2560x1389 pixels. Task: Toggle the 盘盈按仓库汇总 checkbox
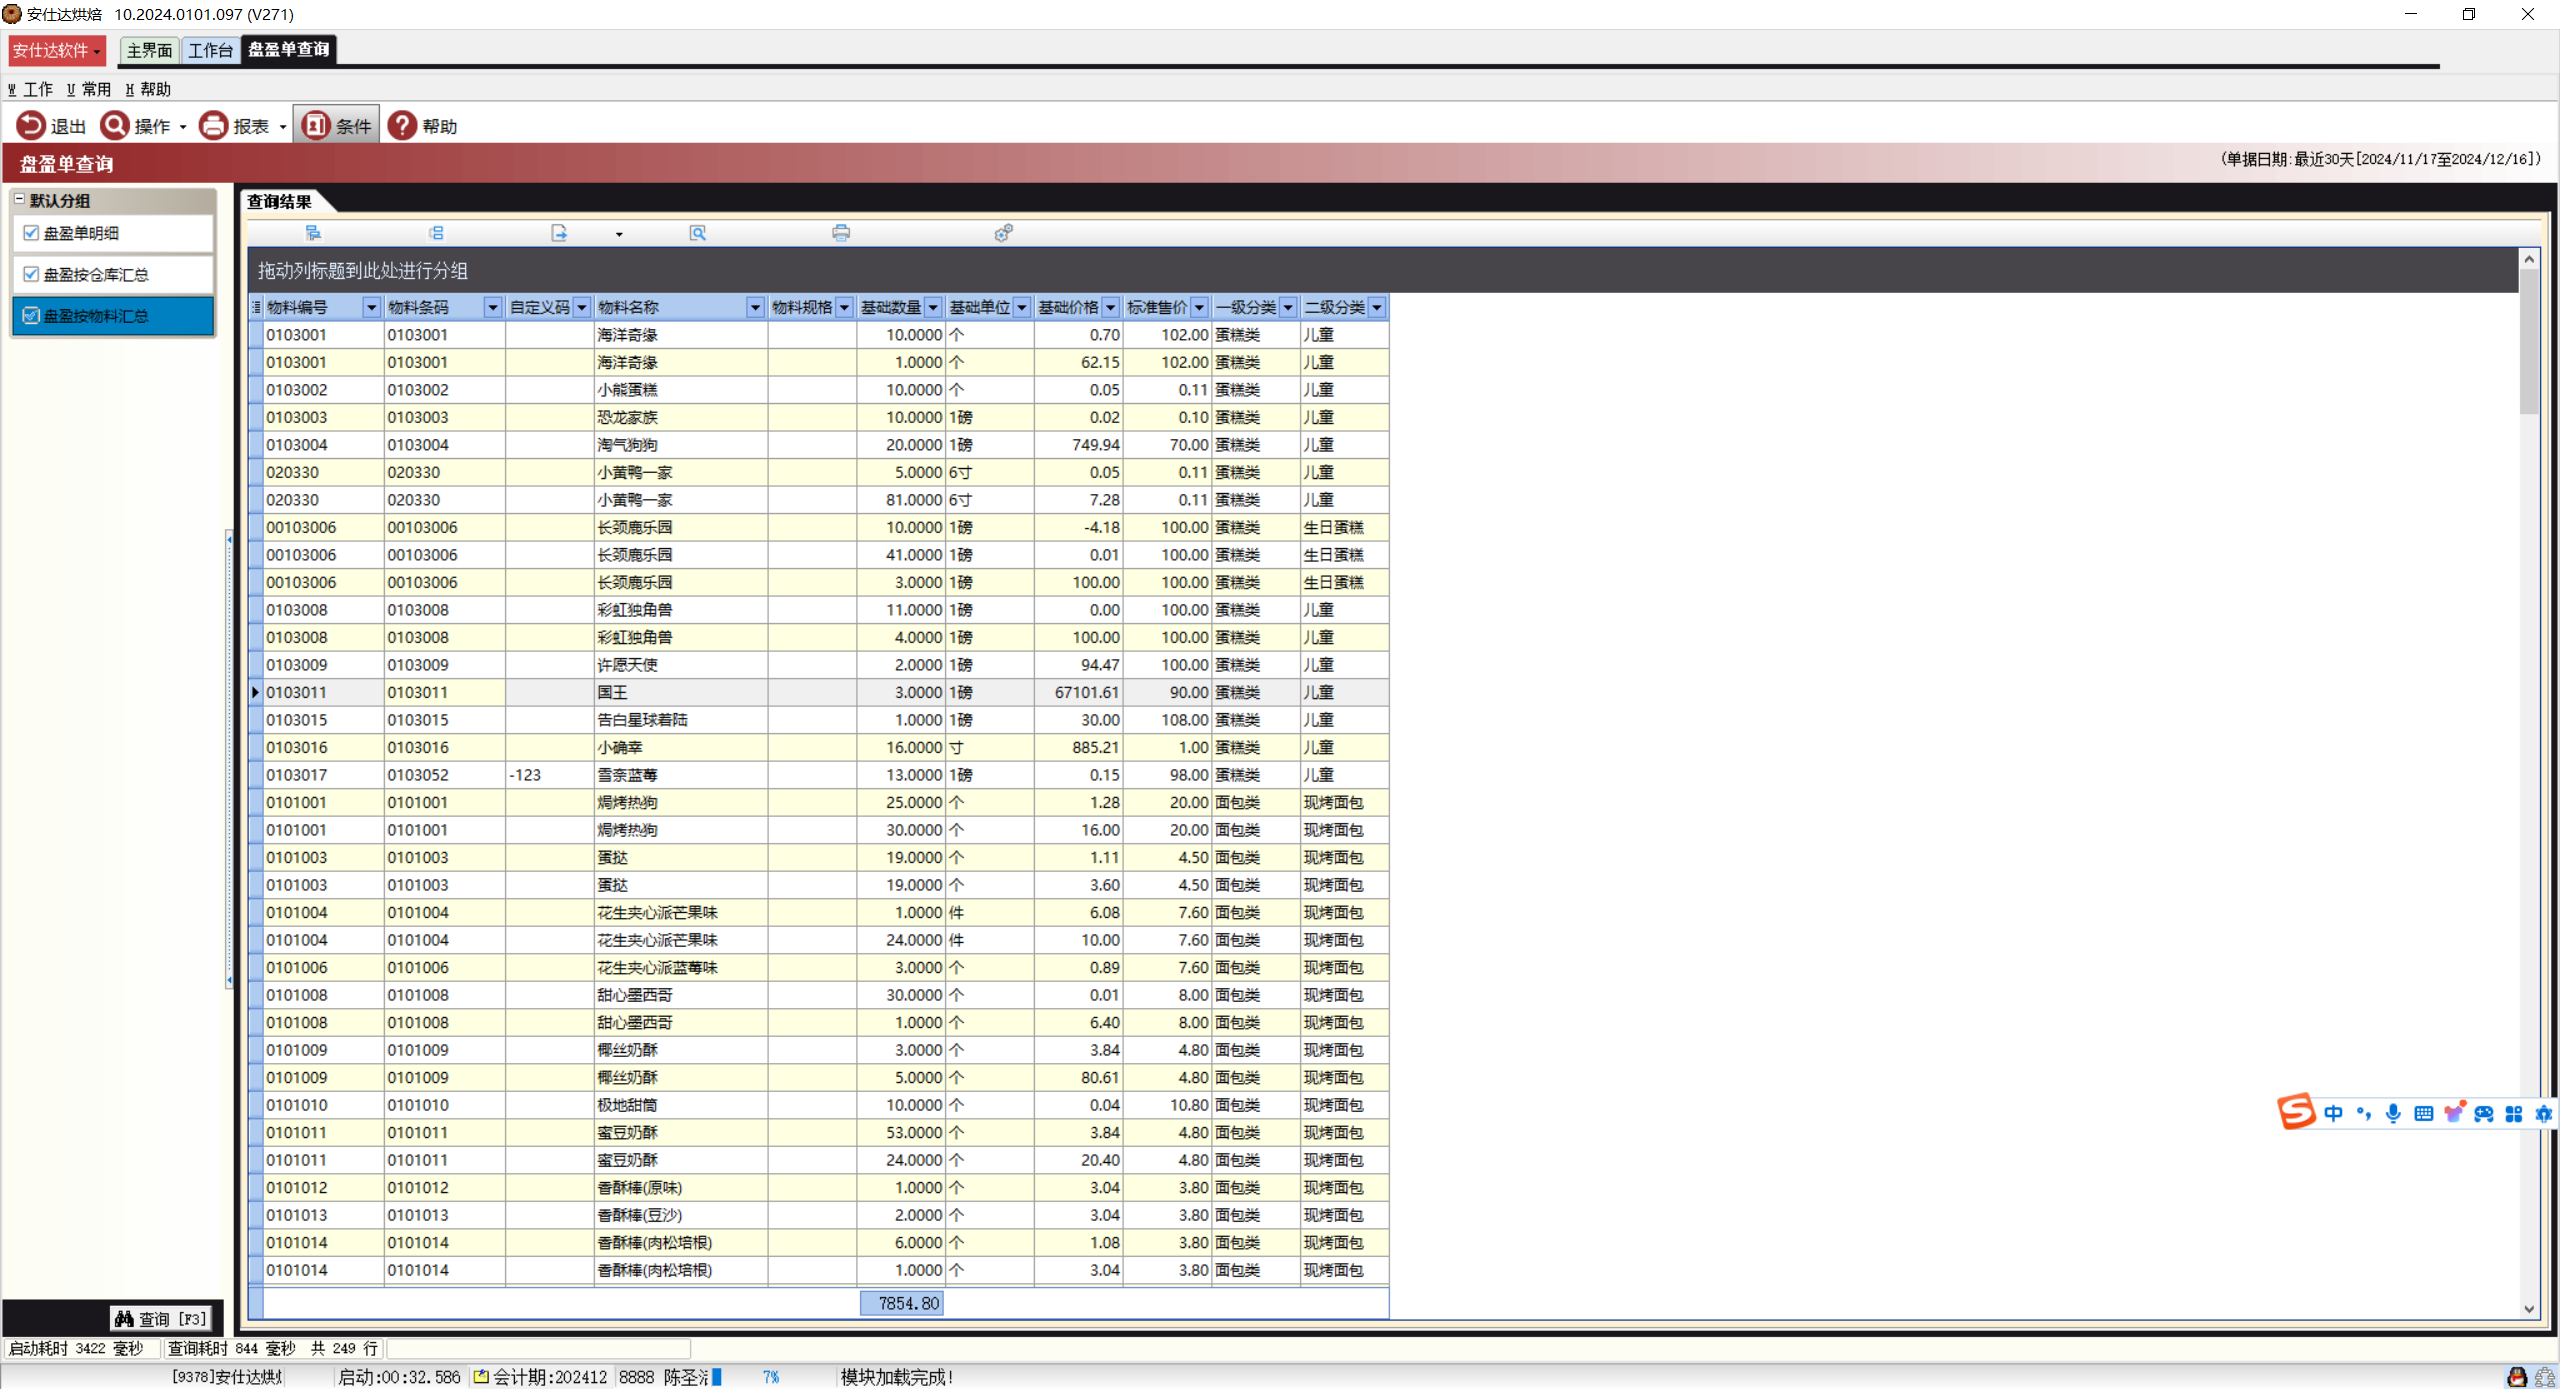coord(31,274)
